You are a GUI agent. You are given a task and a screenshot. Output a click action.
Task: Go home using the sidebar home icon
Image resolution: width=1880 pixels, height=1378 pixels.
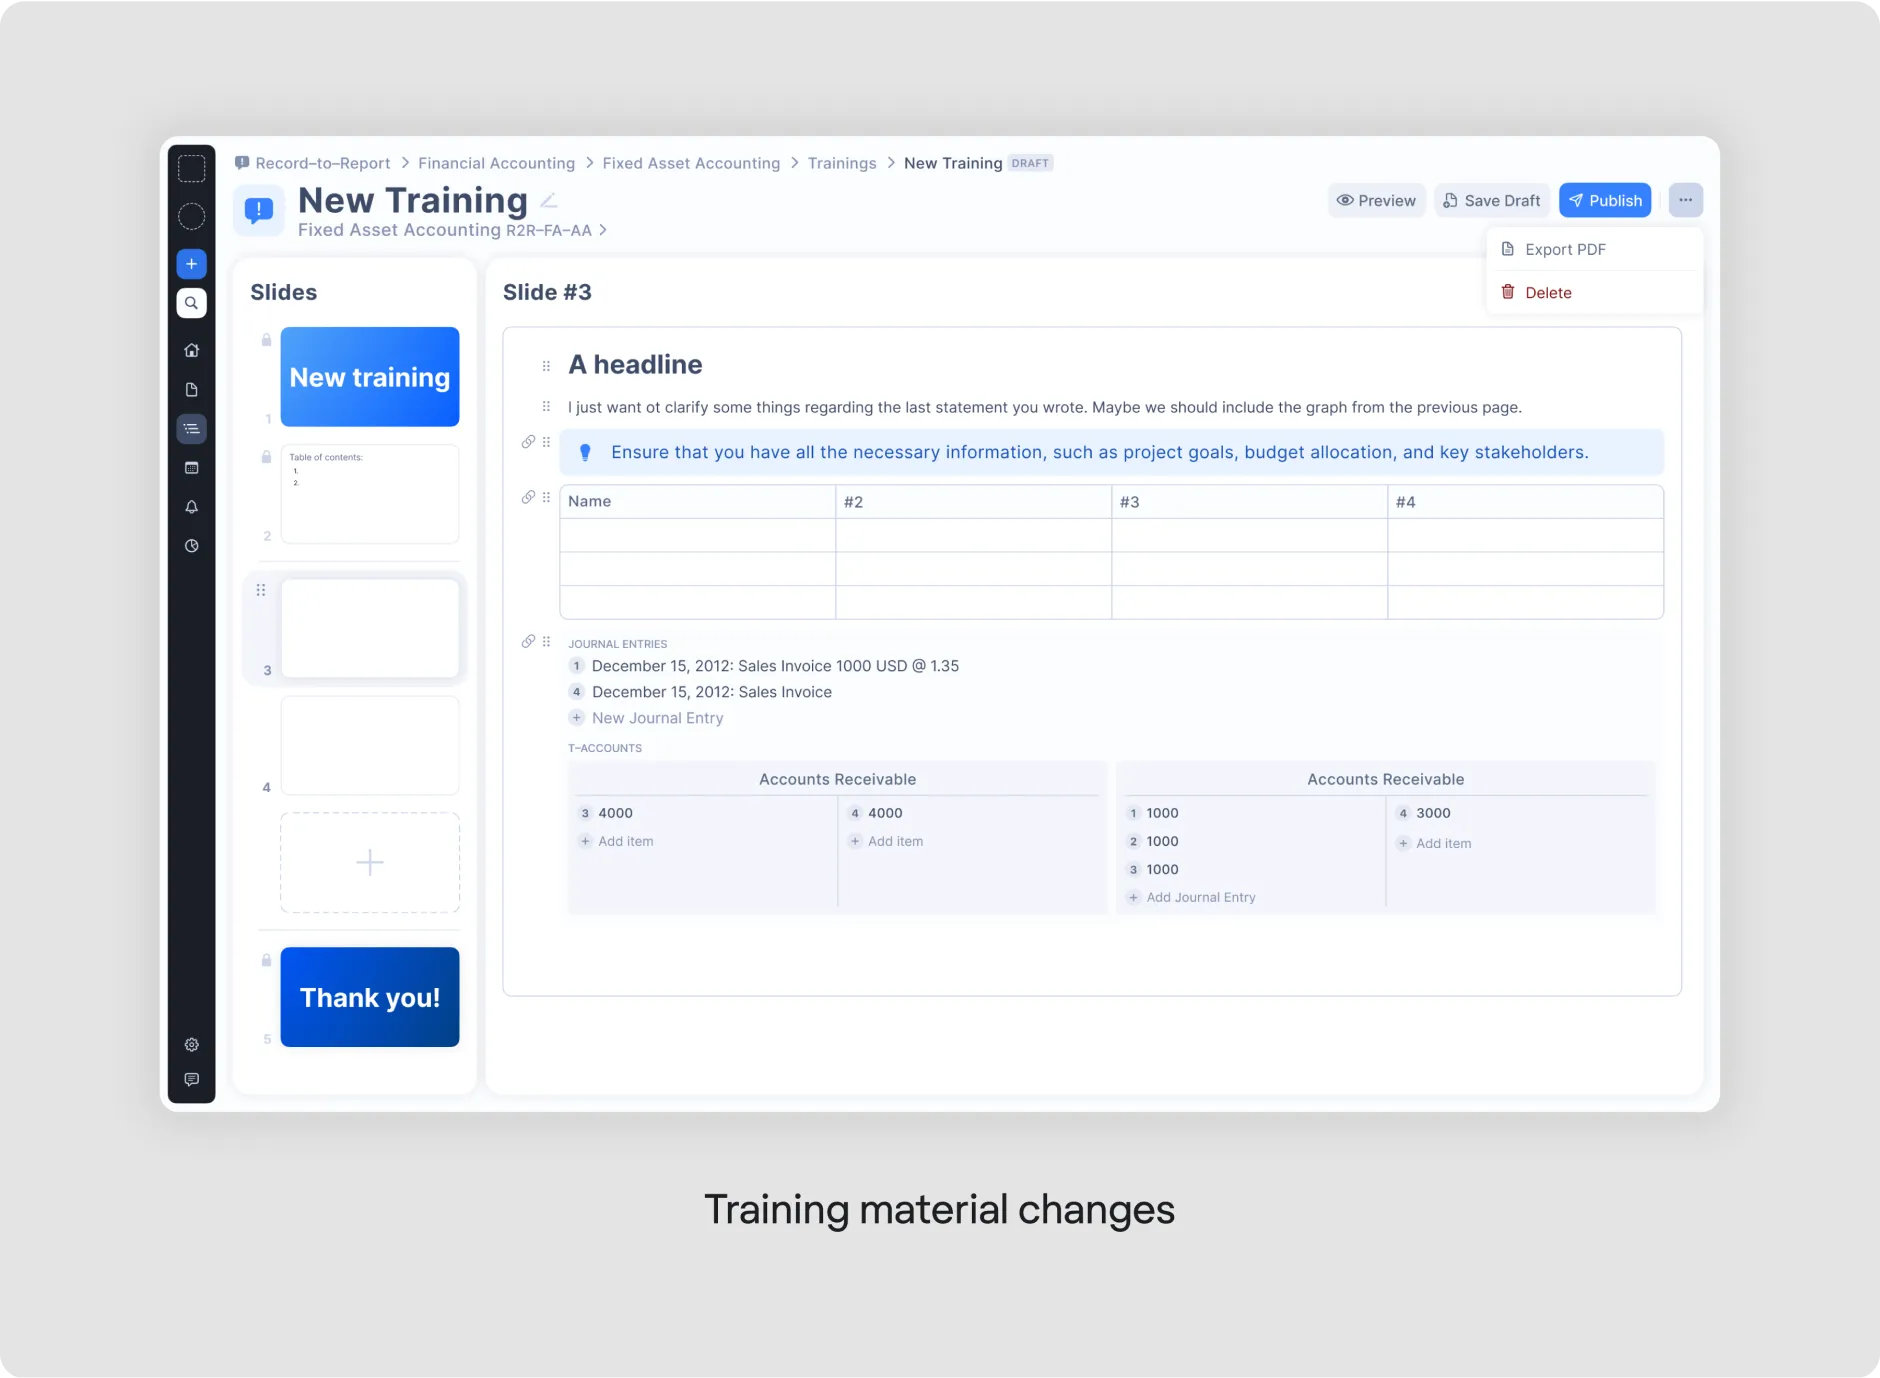tap(191, 349)
